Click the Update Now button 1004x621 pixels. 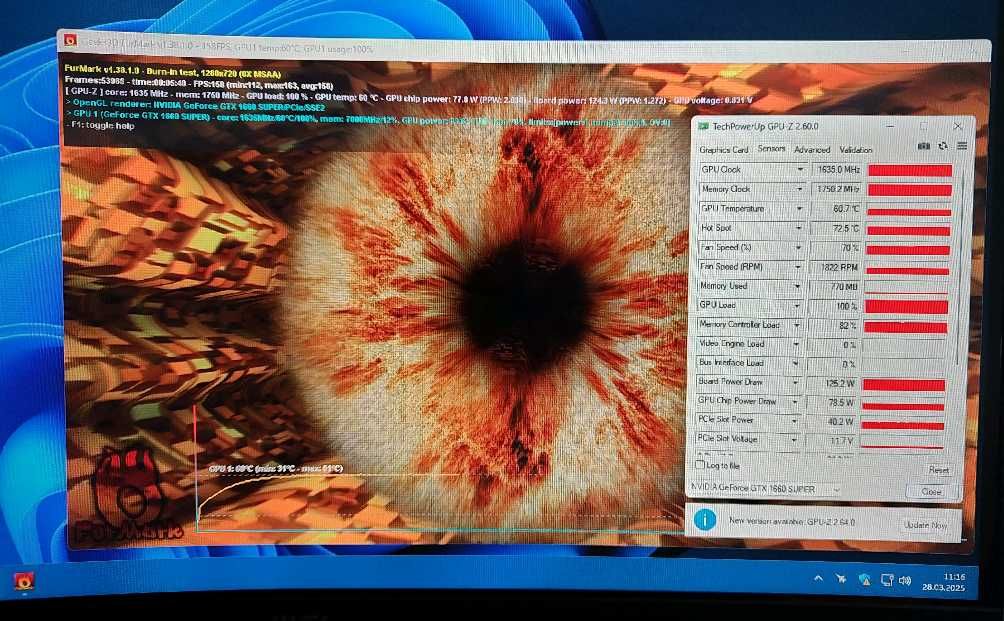[925, 525]
